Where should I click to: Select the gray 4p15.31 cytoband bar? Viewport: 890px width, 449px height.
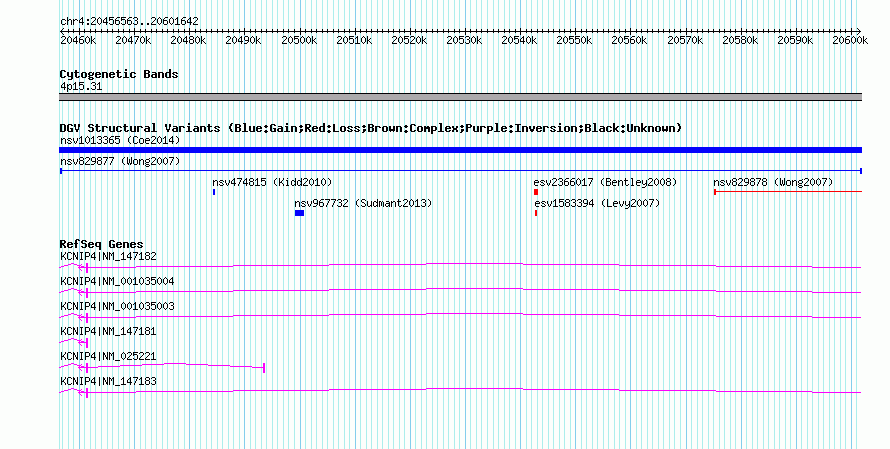coord(460,97)
